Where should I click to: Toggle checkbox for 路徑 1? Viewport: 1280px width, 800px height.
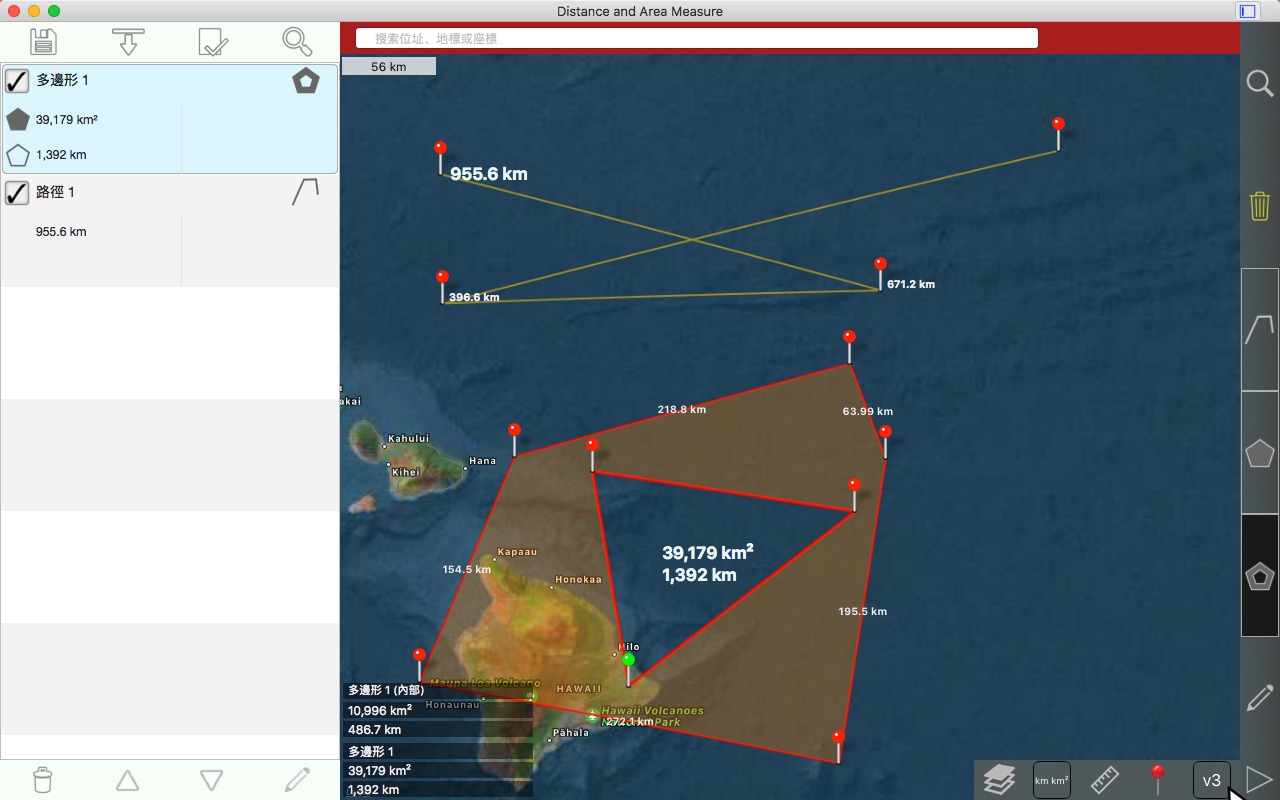[17, 192]
